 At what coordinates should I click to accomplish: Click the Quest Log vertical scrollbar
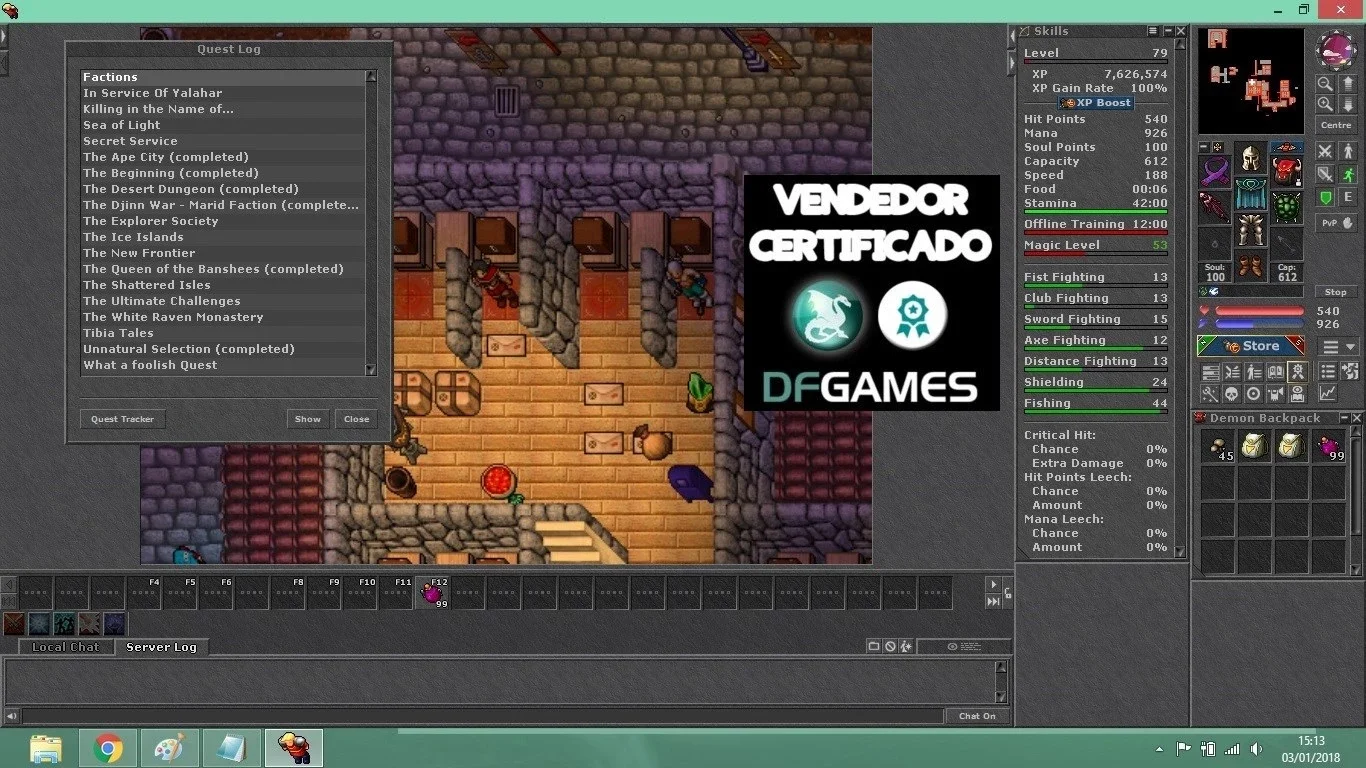371,223
